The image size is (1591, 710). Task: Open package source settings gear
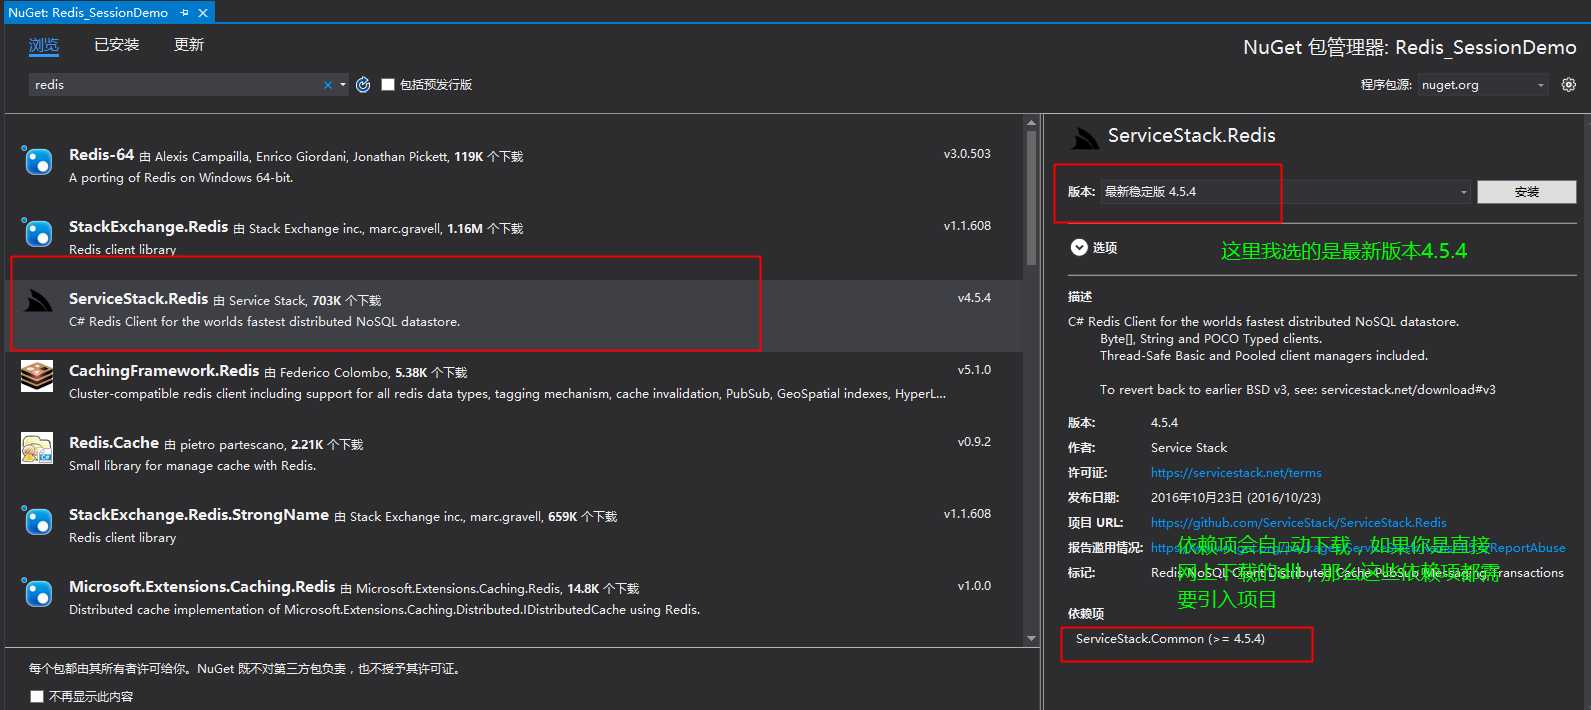point(1569,85)
